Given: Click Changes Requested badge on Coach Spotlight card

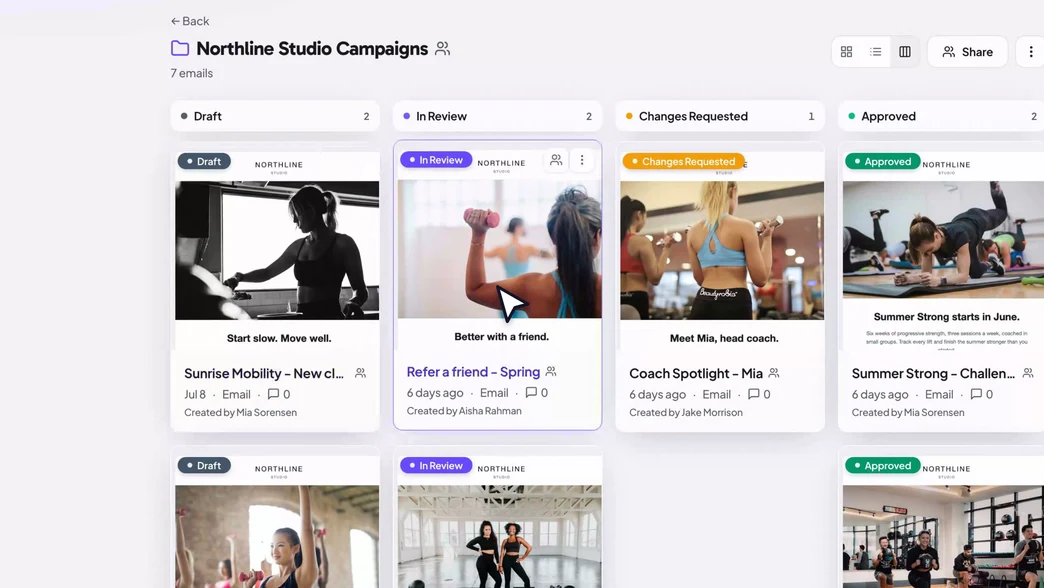Looking at the screenshot, I should click(684, 161).
